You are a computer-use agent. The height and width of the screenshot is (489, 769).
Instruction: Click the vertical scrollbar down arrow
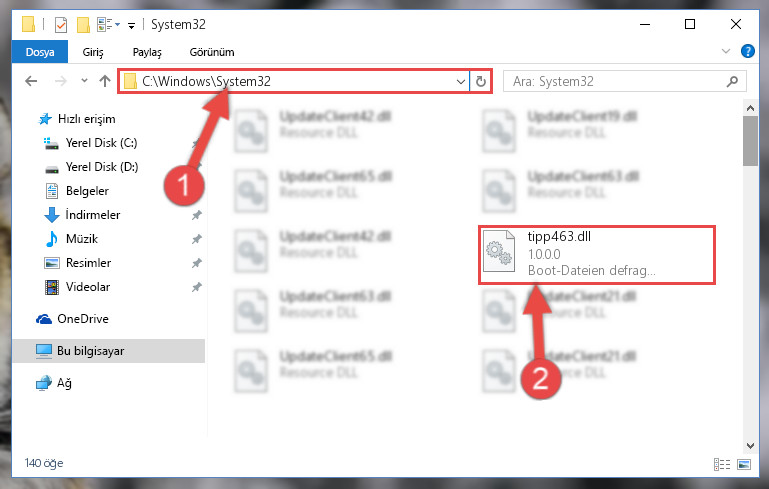tap(750, 446)
